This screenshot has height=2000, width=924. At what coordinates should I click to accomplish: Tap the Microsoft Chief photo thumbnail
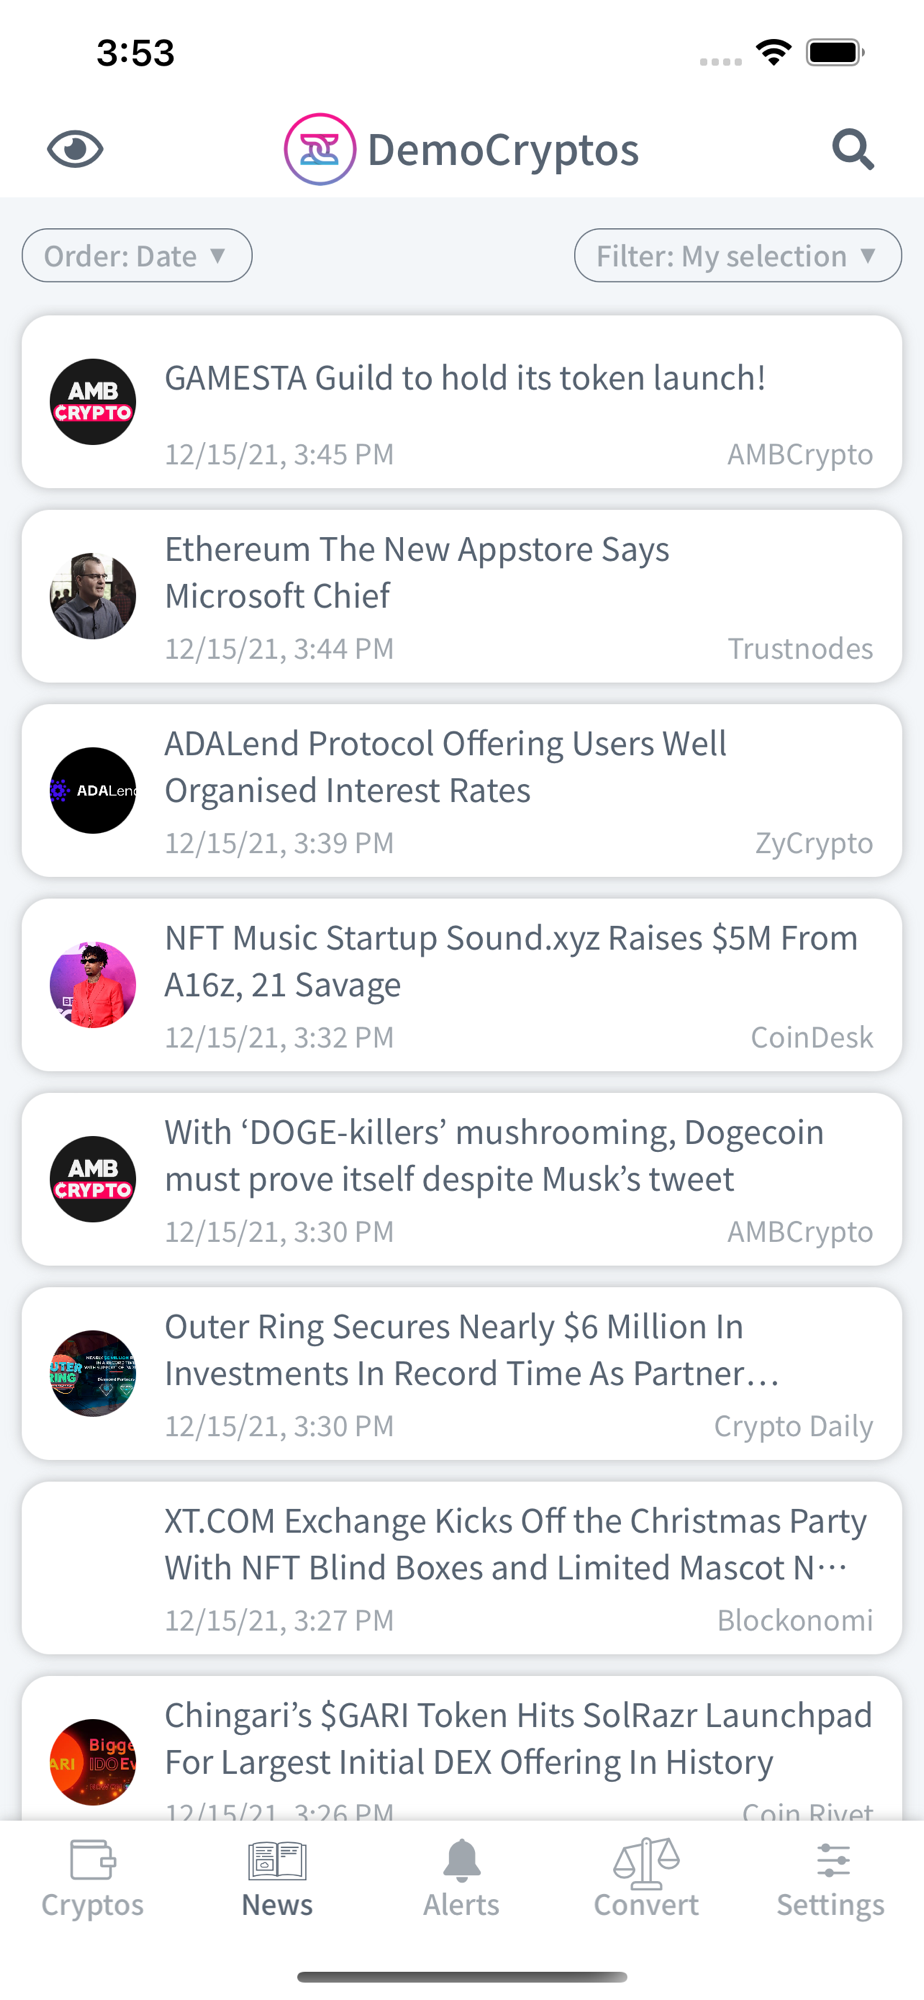tap(93, 596)
